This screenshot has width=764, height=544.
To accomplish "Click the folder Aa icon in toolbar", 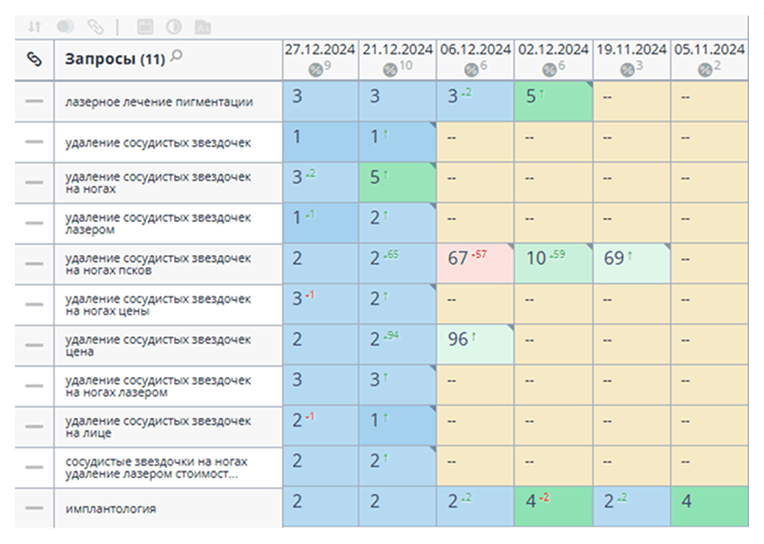I will (203, 27).
